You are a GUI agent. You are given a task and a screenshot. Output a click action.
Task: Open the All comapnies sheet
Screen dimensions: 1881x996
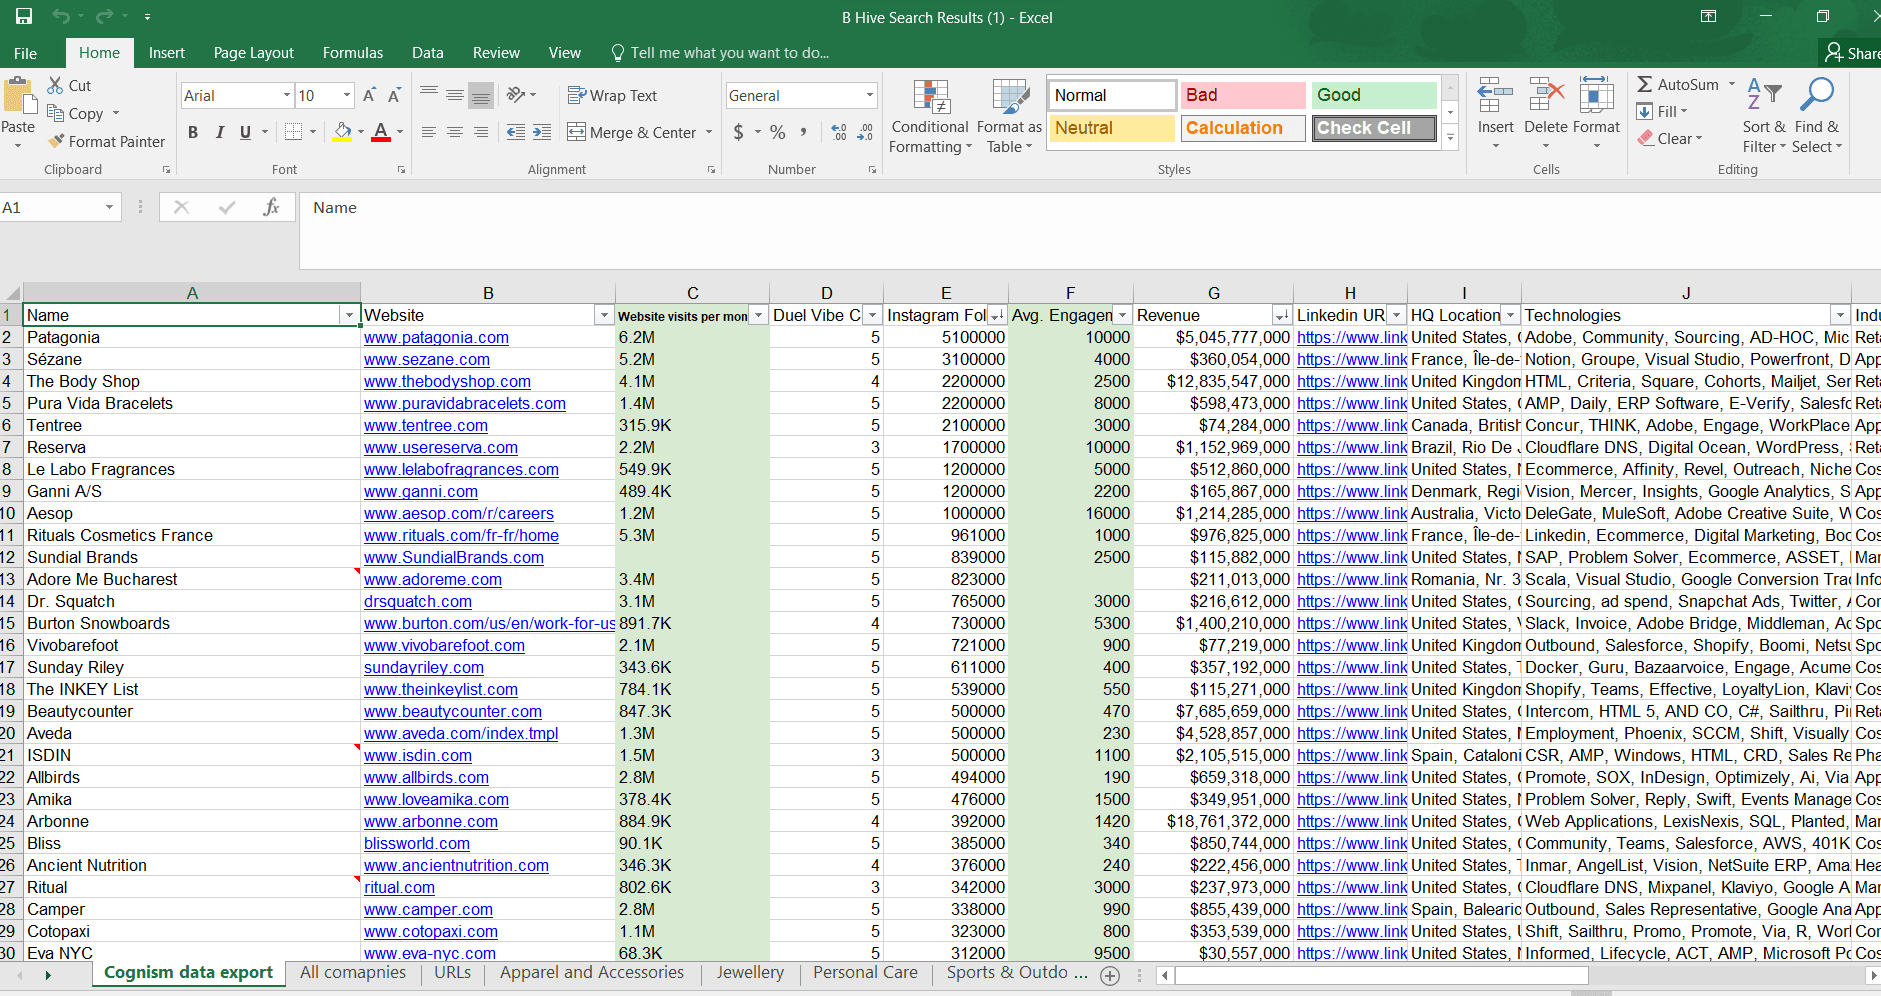(x=353, y=972)
